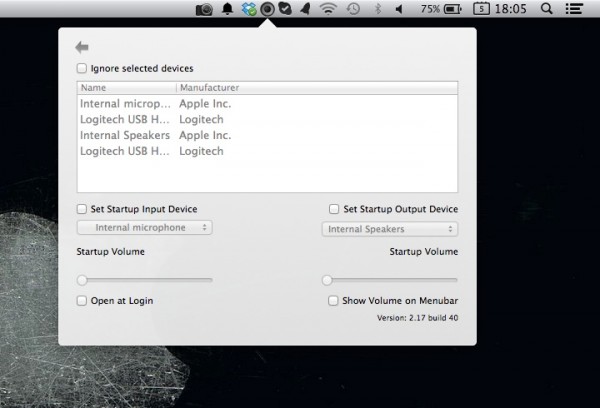Sort device list by Manufacturer column

[x=317, y=88]
